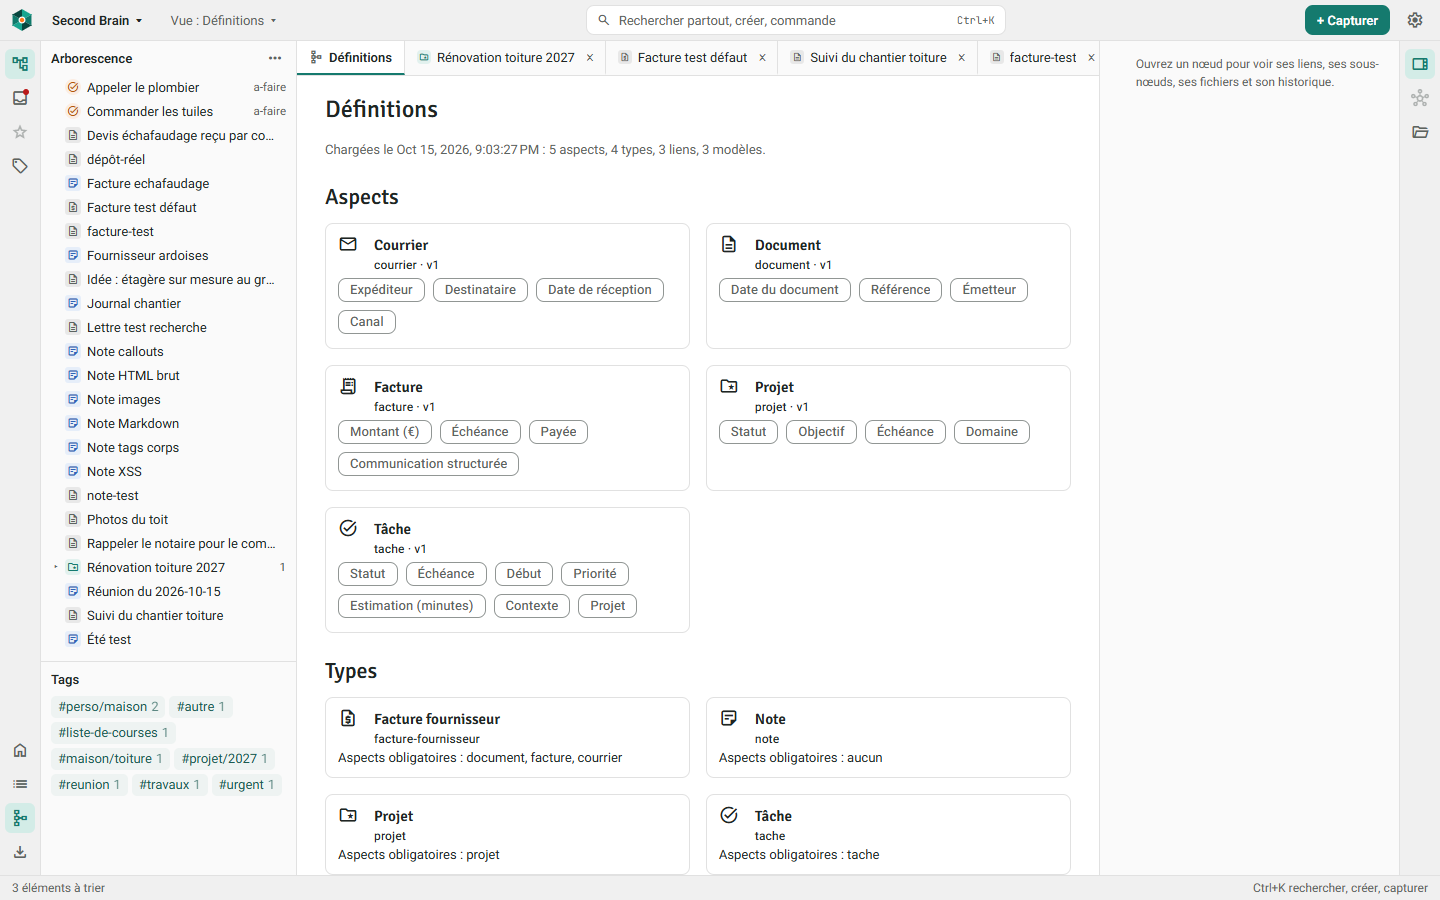Open the Facture fournisseur type card

coord(507,737)
